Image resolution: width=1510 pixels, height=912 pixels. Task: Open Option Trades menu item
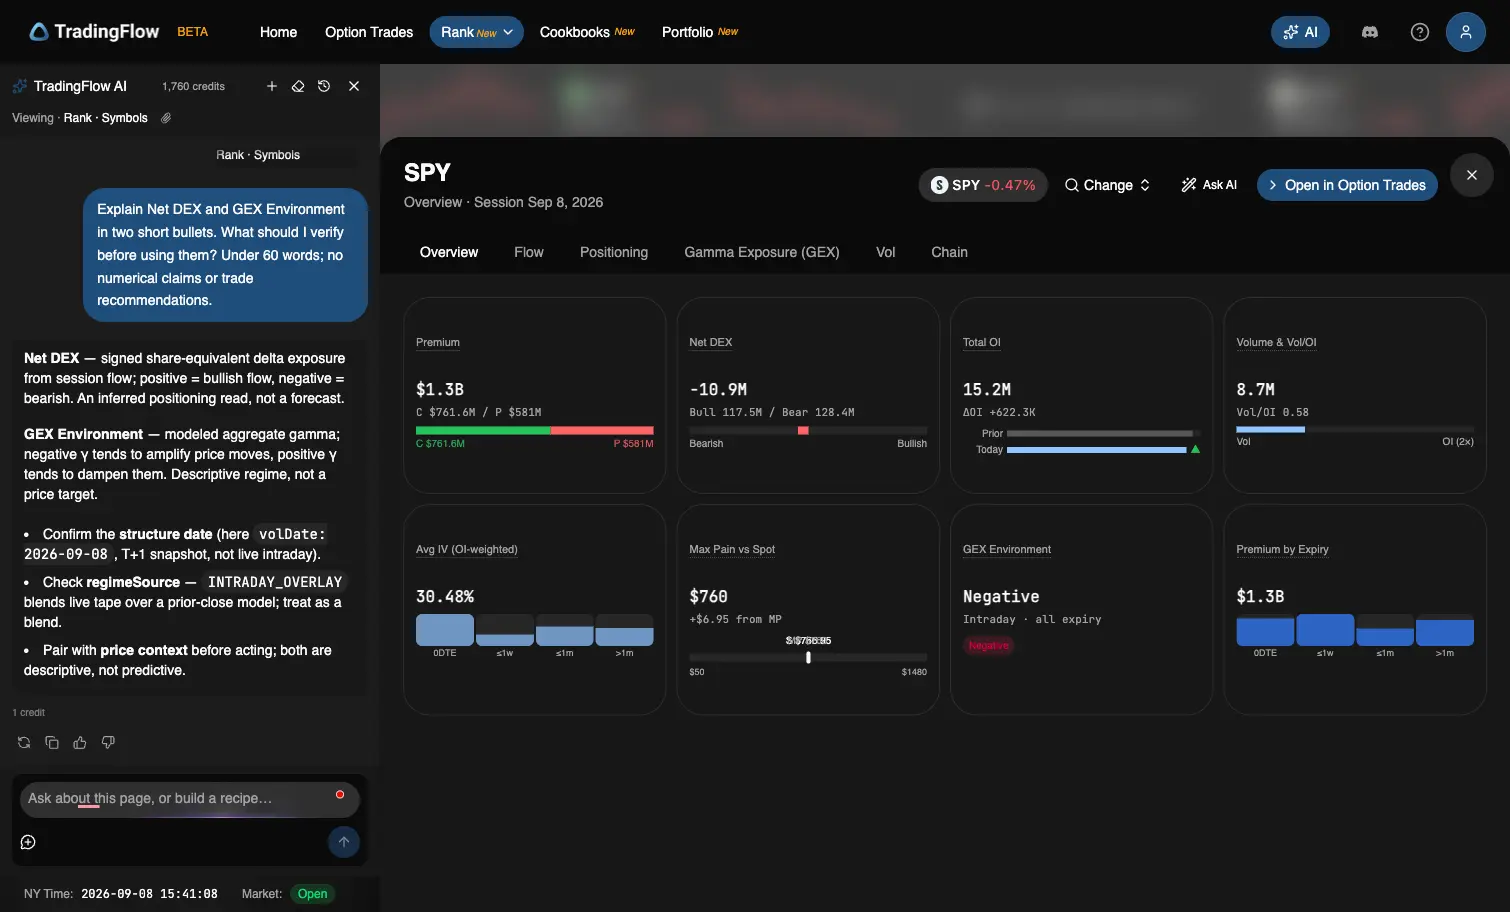tap(369, 32)
